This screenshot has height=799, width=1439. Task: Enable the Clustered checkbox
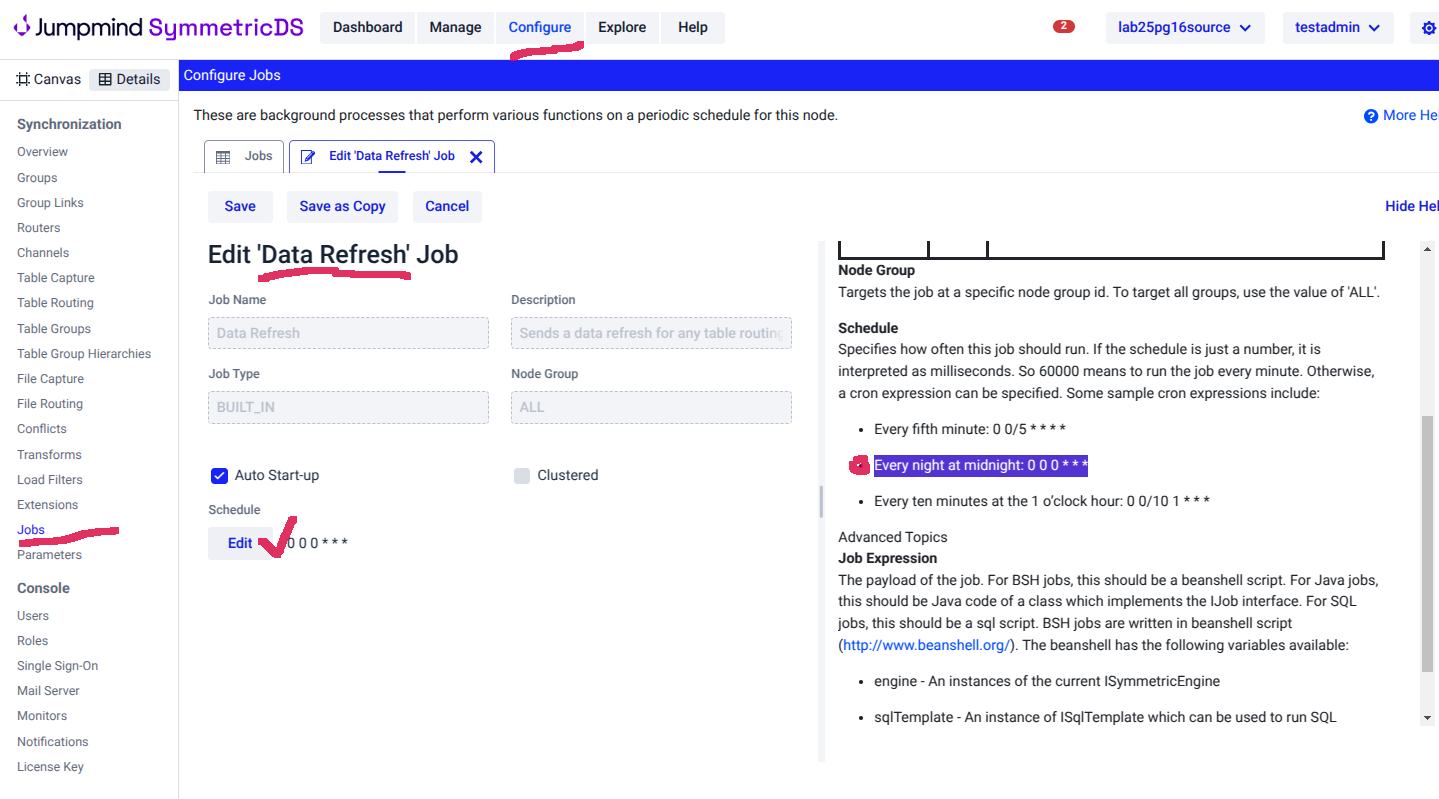pos(522,476)
